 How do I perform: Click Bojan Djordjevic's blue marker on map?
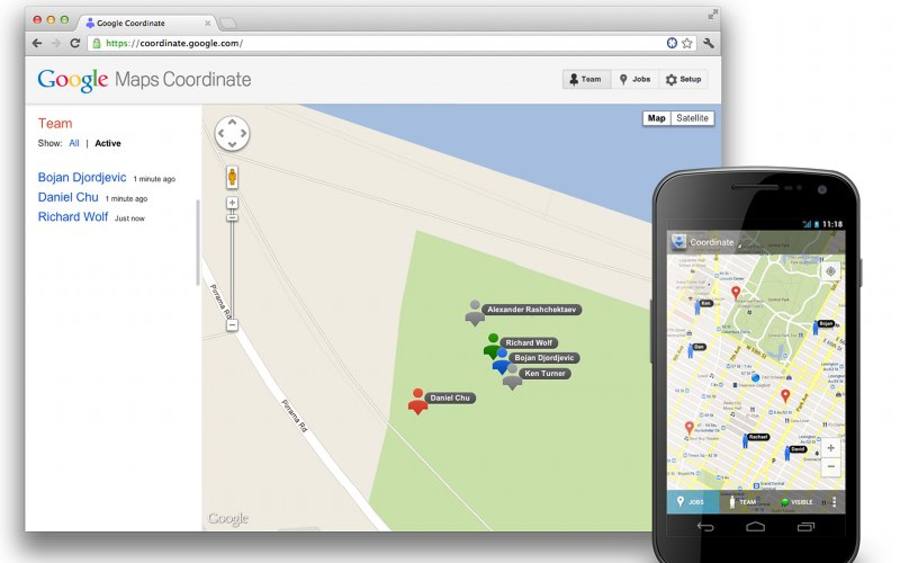click(x=502, y=360)
